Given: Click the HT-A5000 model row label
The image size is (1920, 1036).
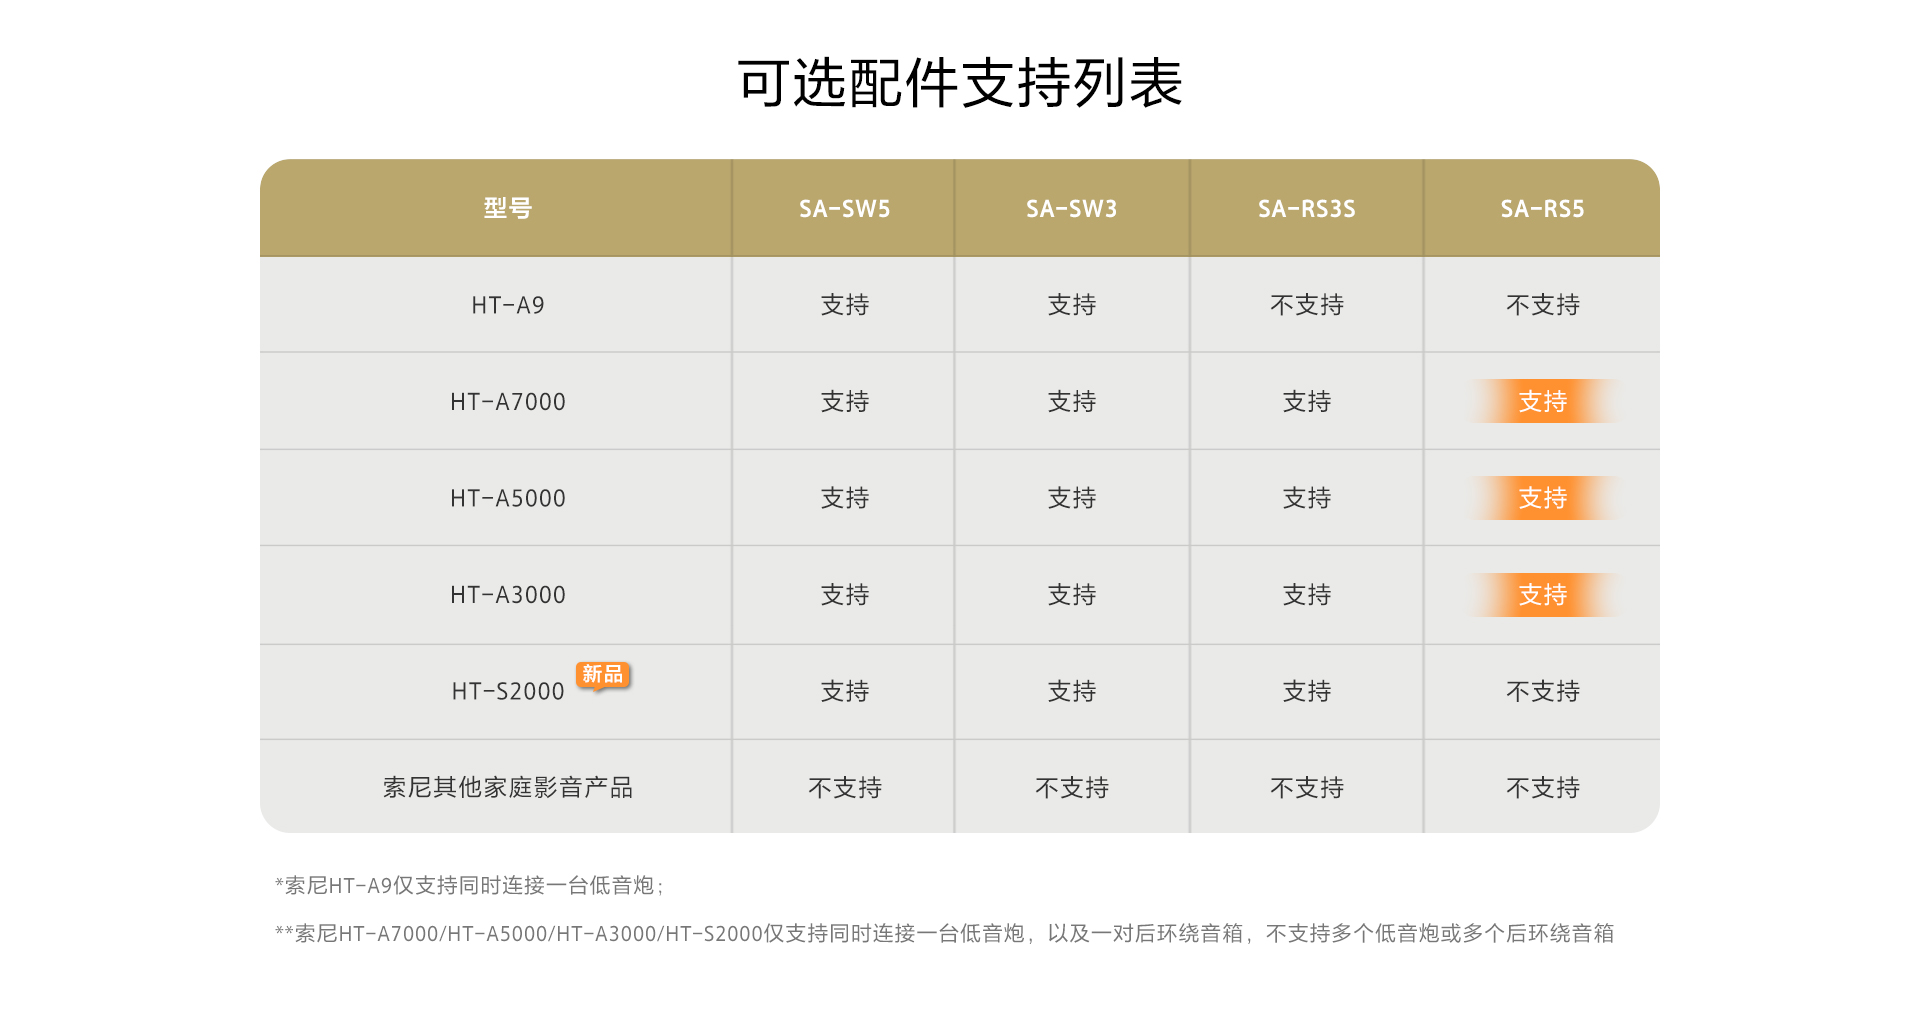Looking at the screenshot, I should click(x=508, y=498).
